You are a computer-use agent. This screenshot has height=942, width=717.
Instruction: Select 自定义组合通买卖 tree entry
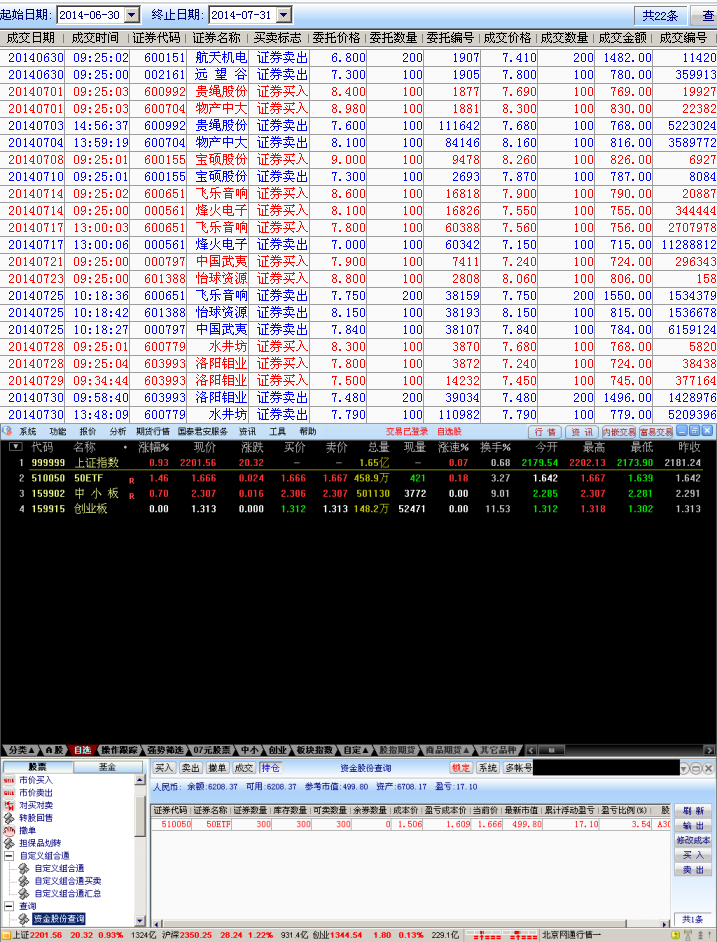[x=67, y=881]
